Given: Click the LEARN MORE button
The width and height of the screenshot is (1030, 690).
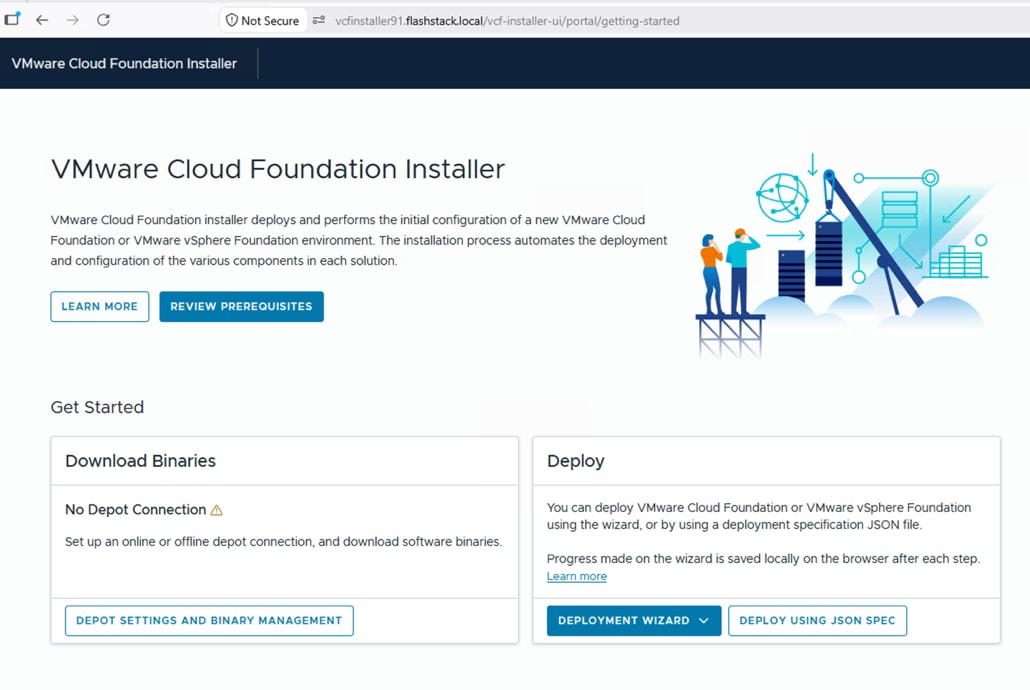Looking at the screenshot, I should (x=100, y=306).
